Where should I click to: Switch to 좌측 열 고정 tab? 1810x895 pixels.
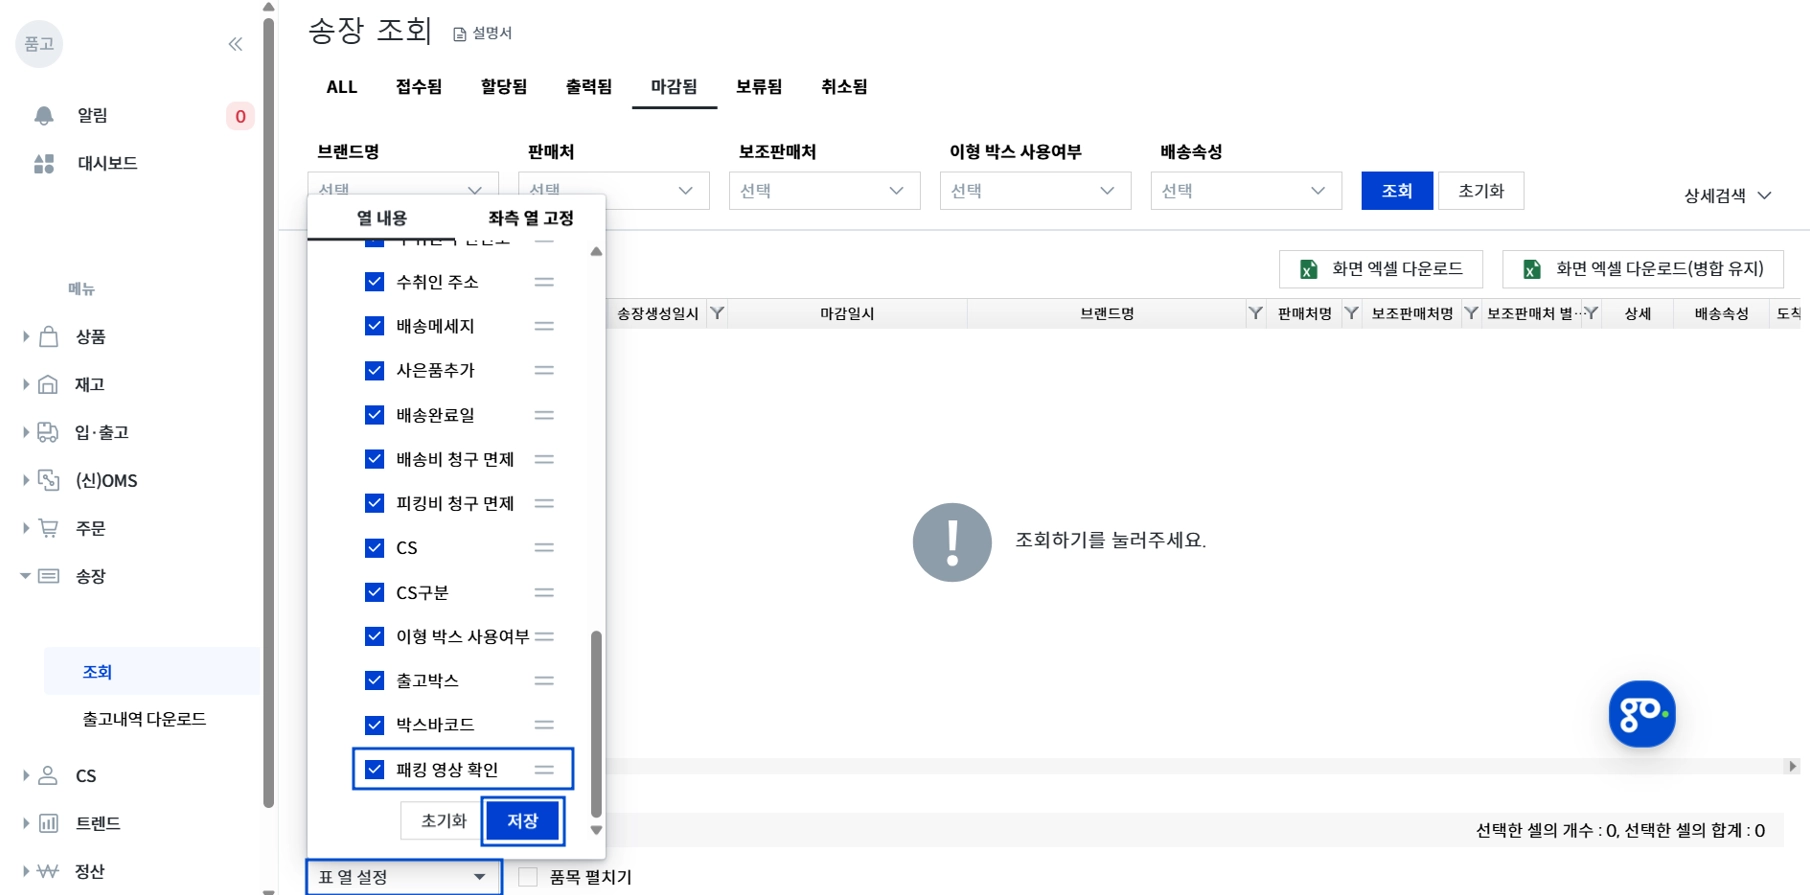pos(531,218)
